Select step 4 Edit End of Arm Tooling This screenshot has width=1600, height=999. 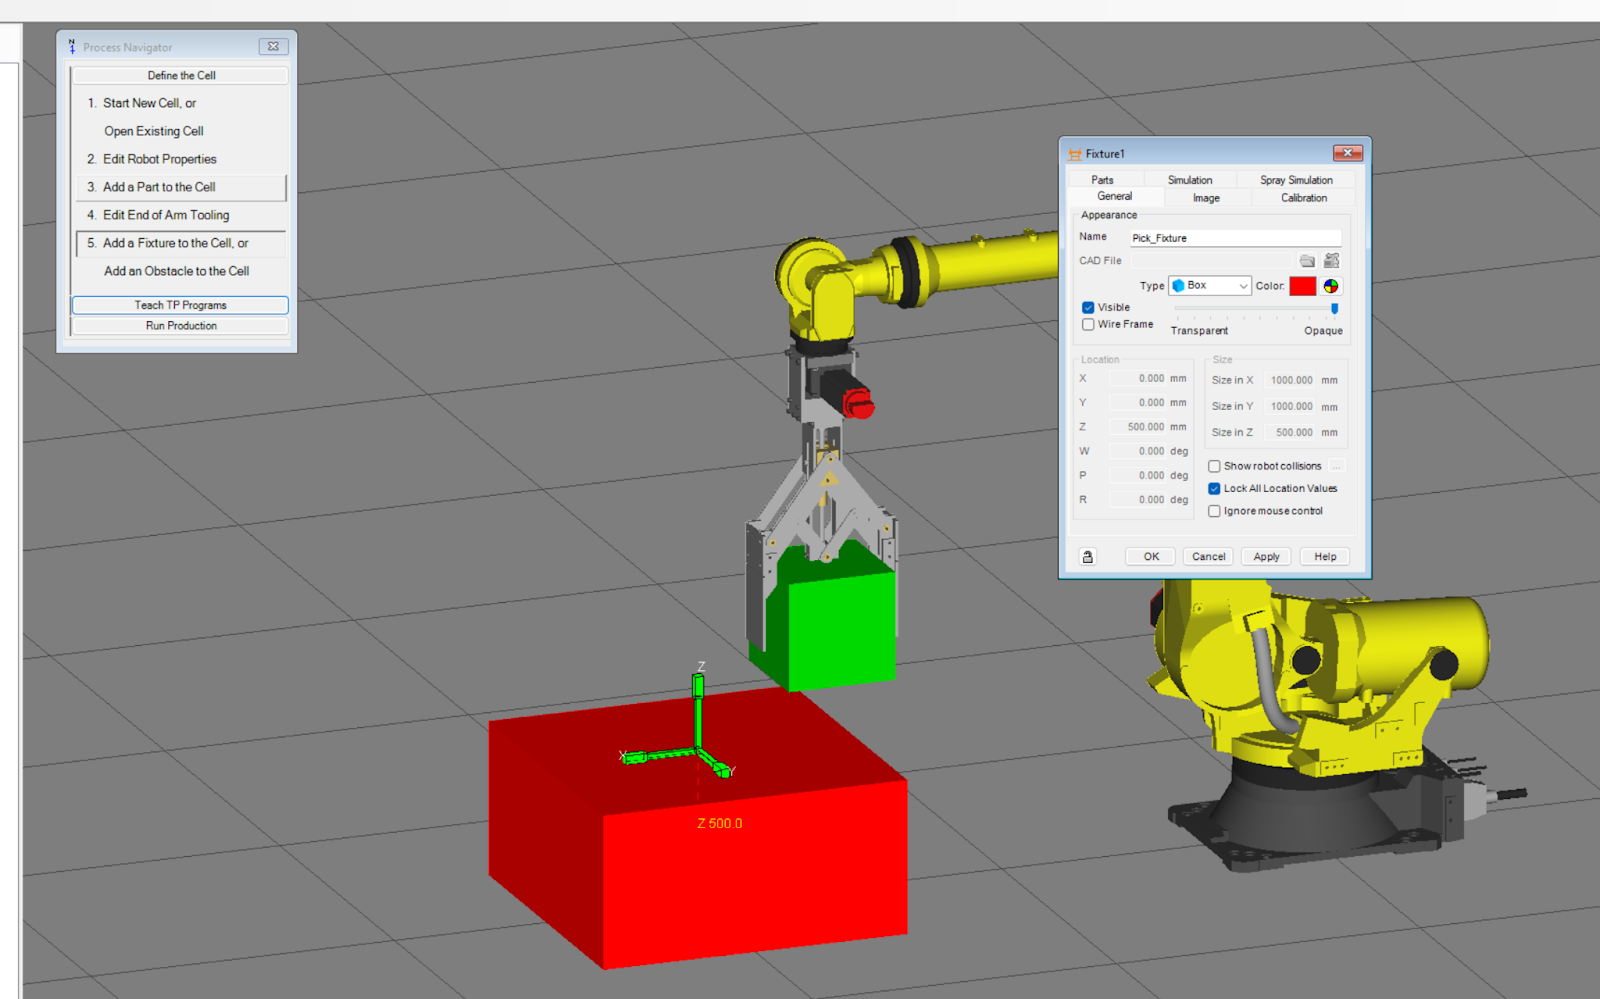(180, 215)
